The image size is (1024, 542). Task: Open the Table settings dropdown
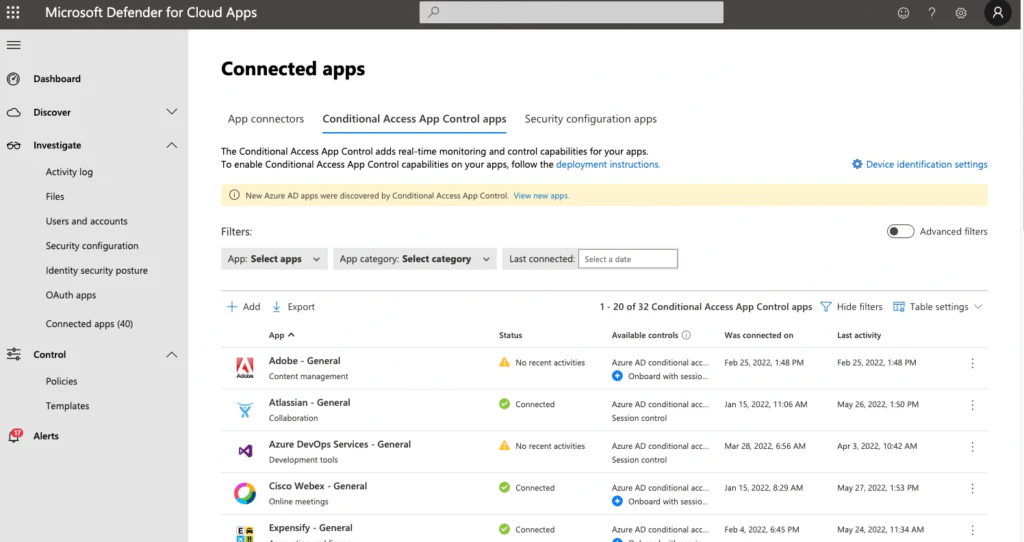pos(937,306)
